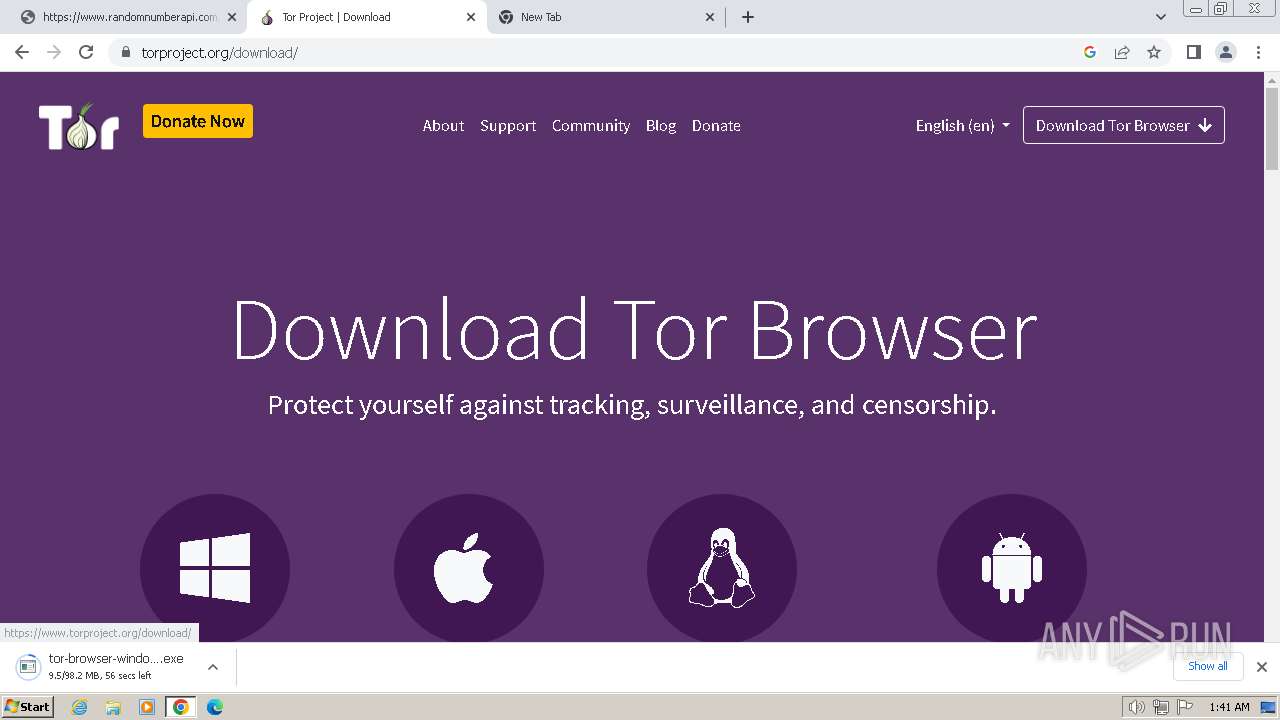Viewport: 1280px width, 720px height.
Task: Reload the Tor download page
Action: click(x=86, y=52)
